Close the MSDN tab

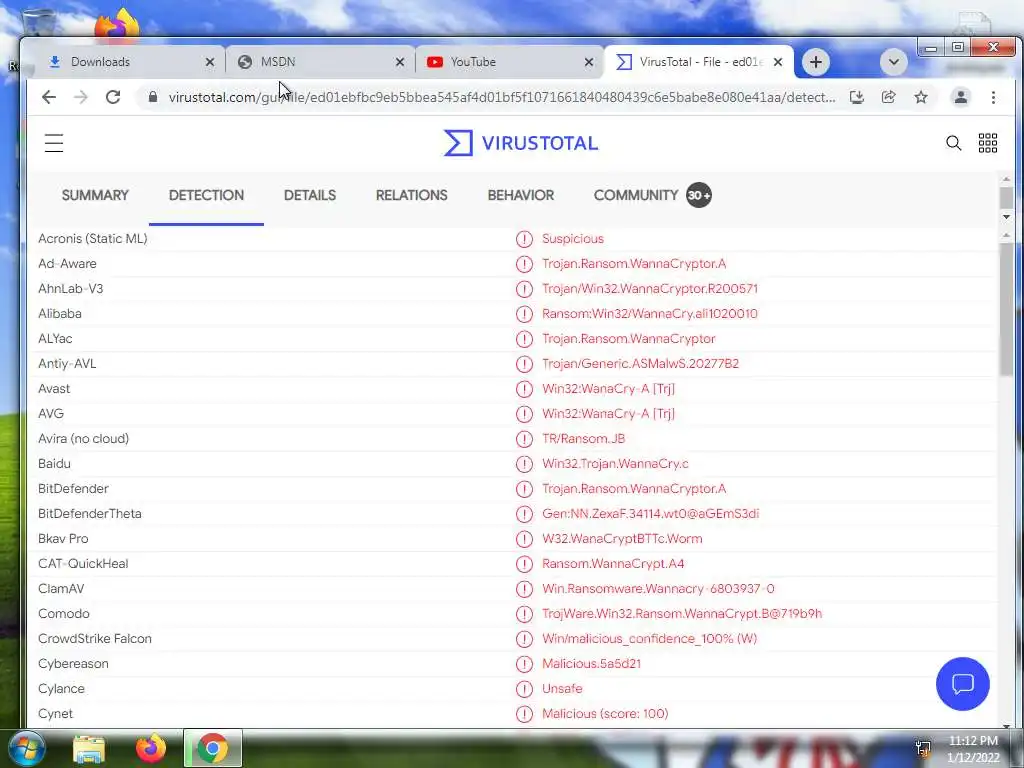coord(400,62)
